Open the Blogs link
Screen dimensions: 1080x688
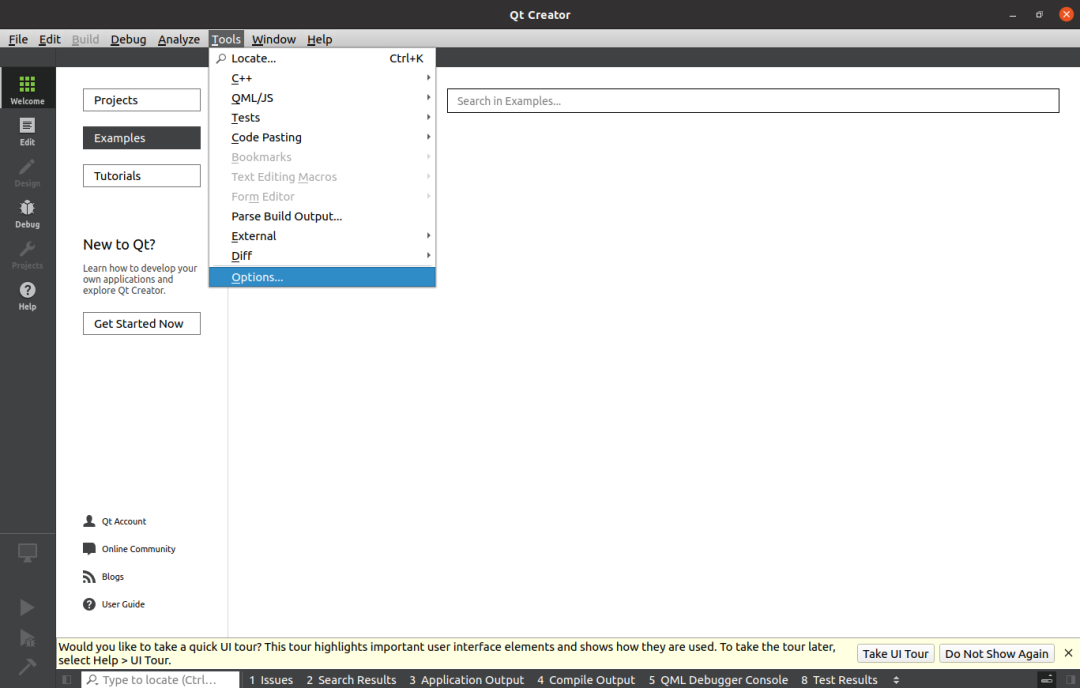click(x=113, y=576)
